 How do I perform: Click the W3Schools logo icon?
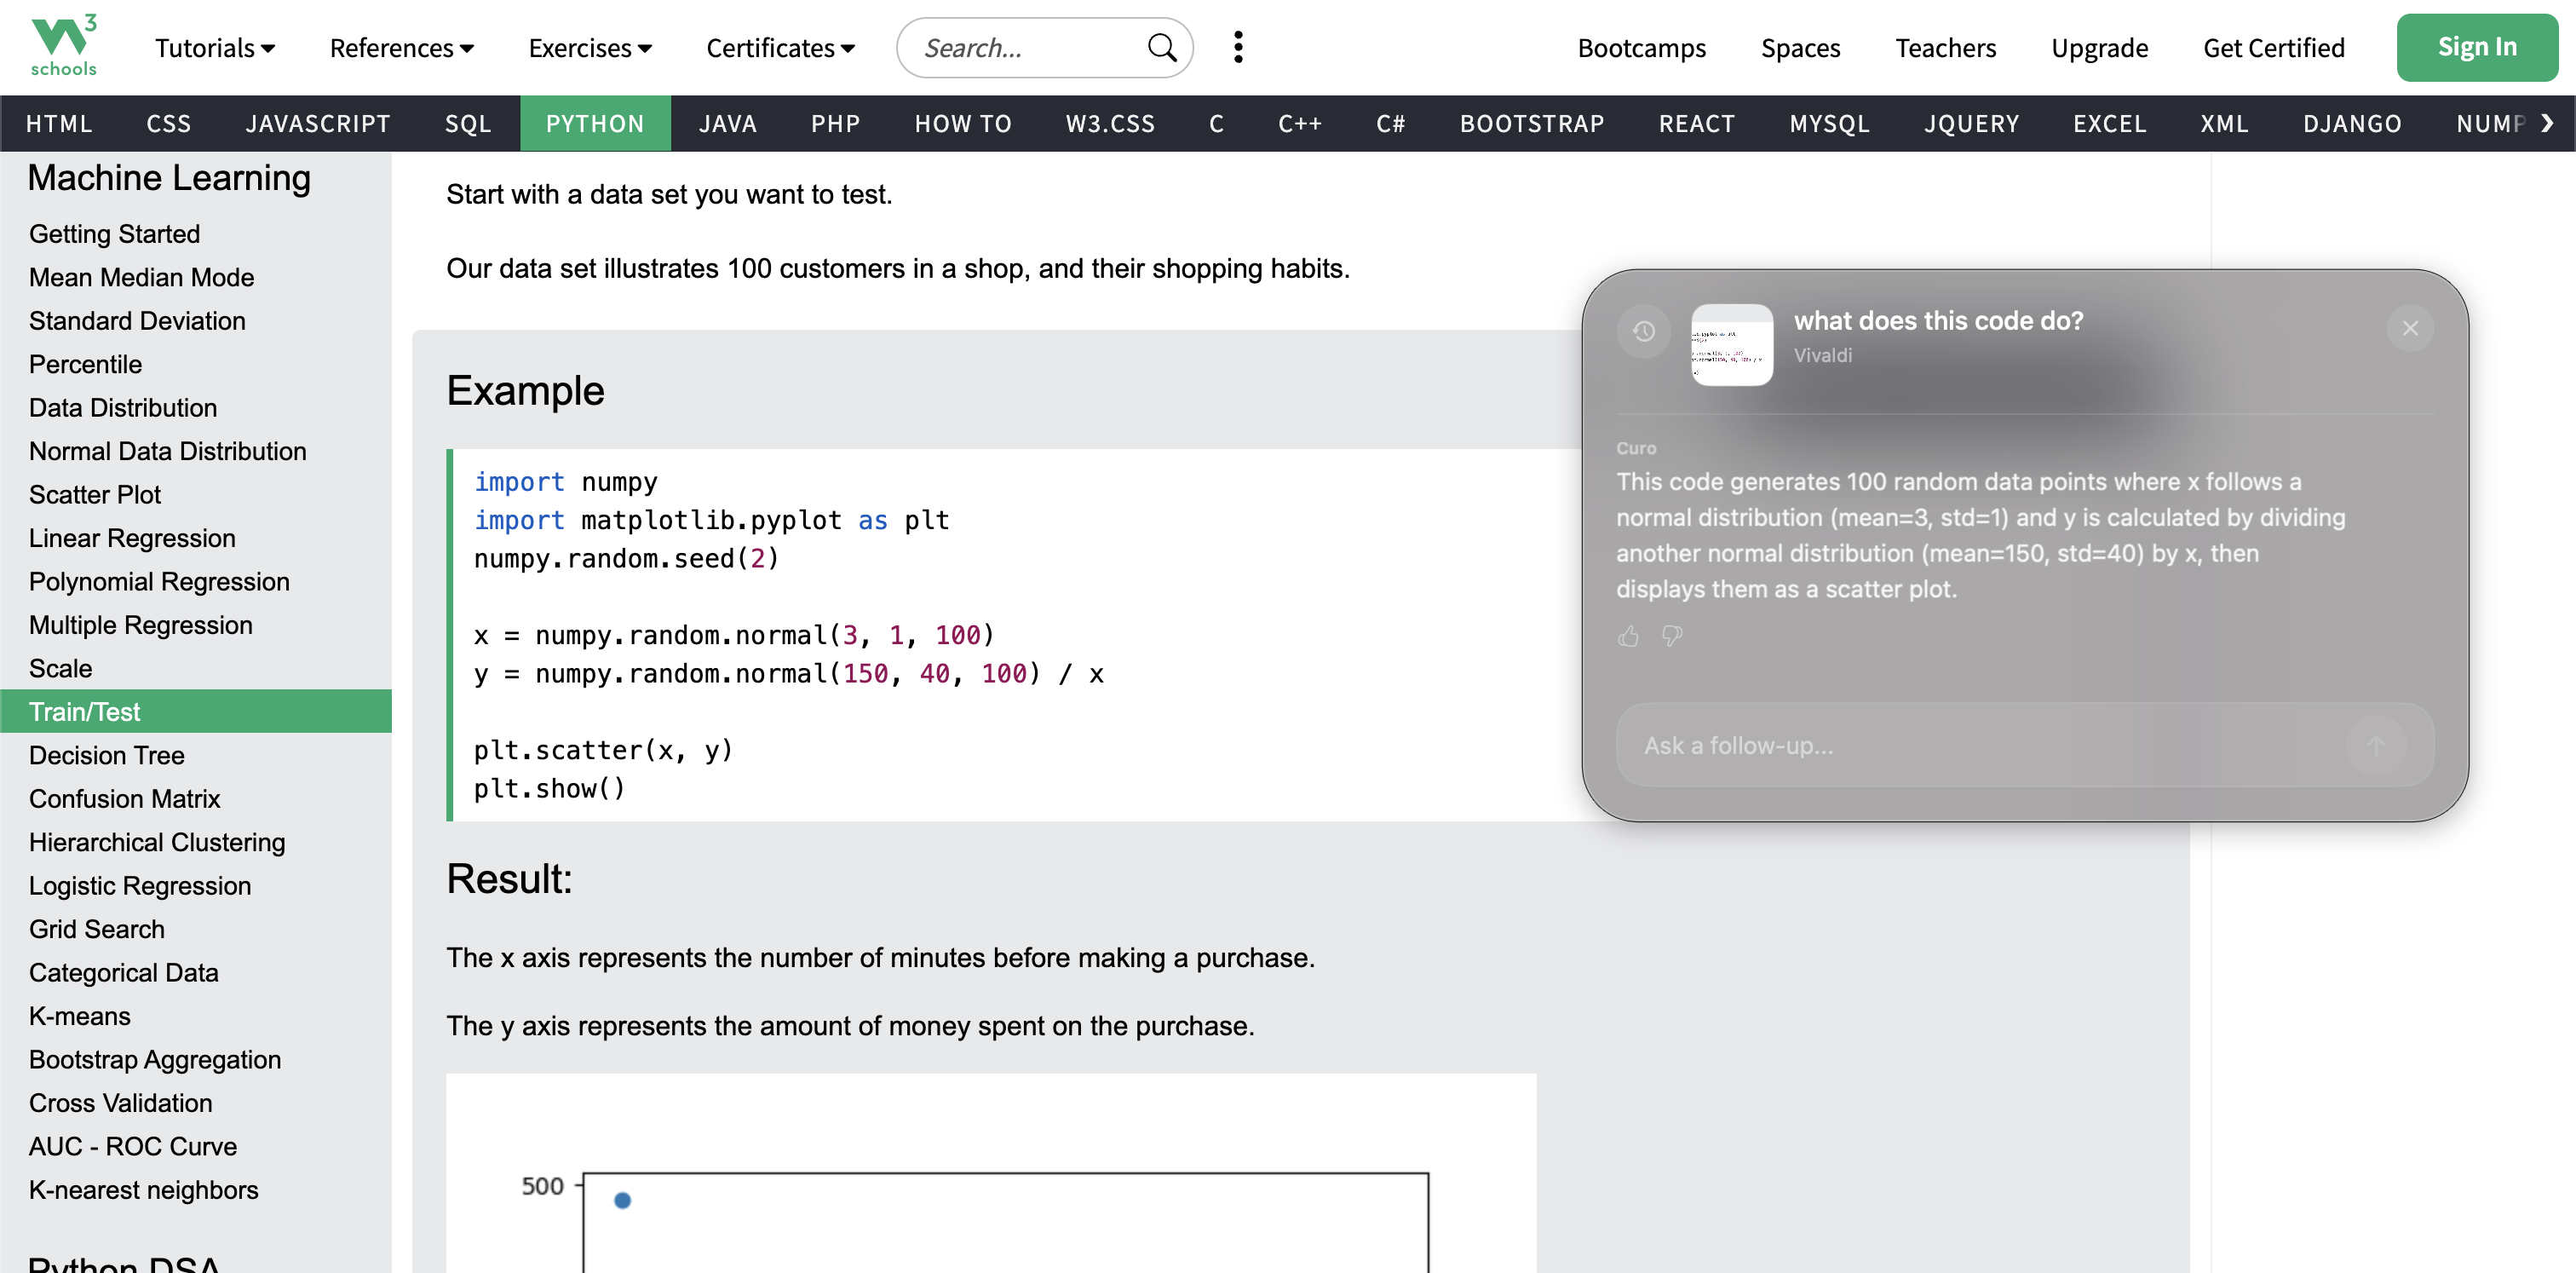point(63,46)
